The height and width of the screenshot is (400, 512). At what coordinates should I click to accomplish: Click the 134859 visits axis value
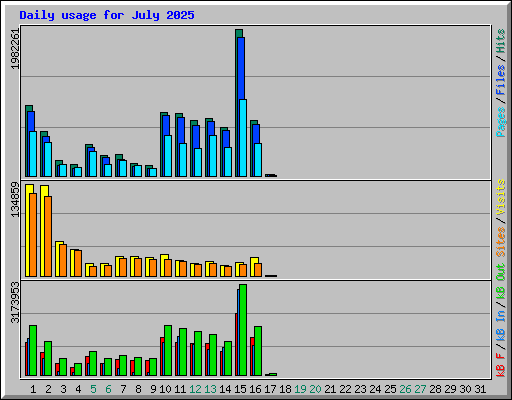tap(15, 199)
